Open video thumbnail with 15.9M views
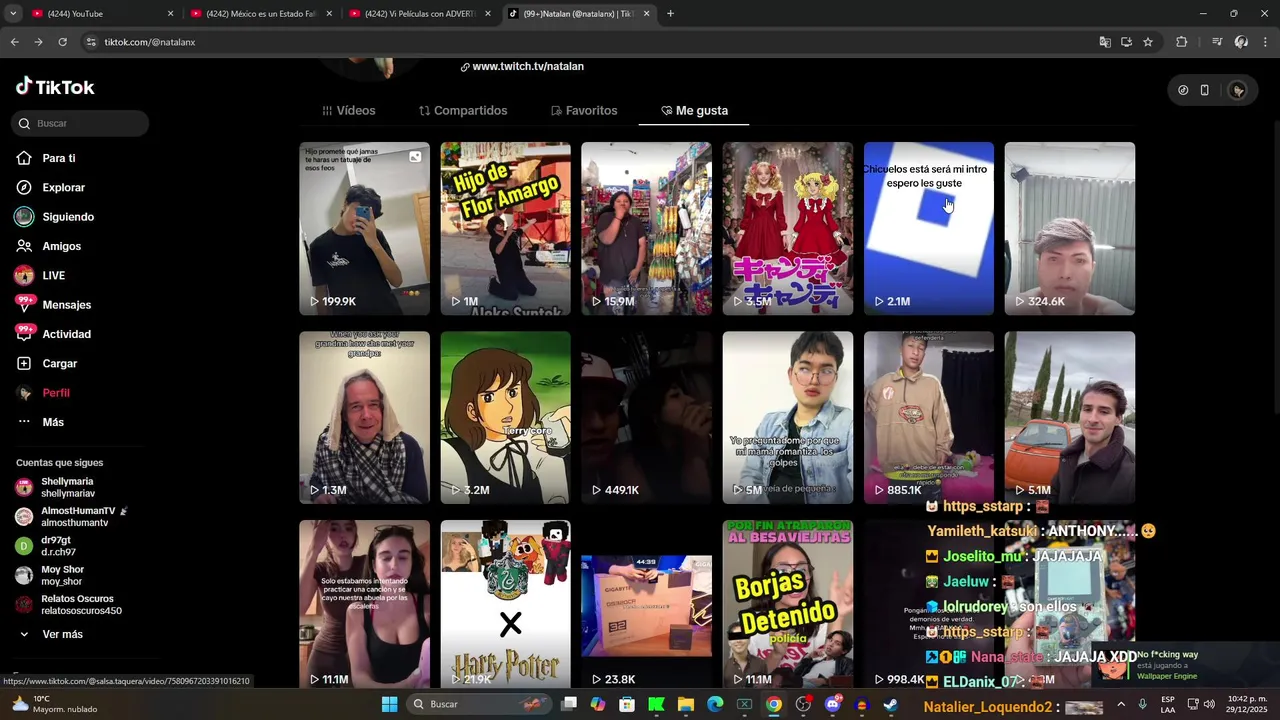Viewport: 1280px width, 720px height. 646,228
